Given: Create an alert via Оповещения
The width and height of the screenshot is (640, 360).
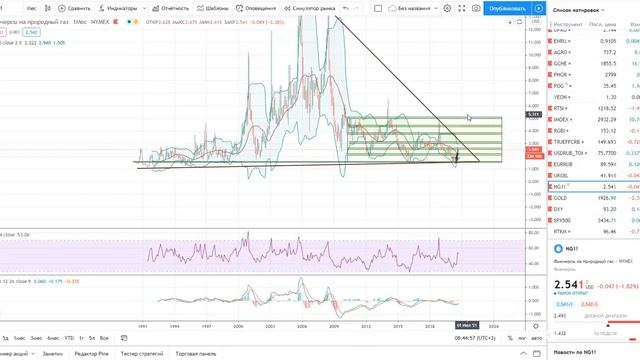Looking at the screenshot, I should coord(256,8).
